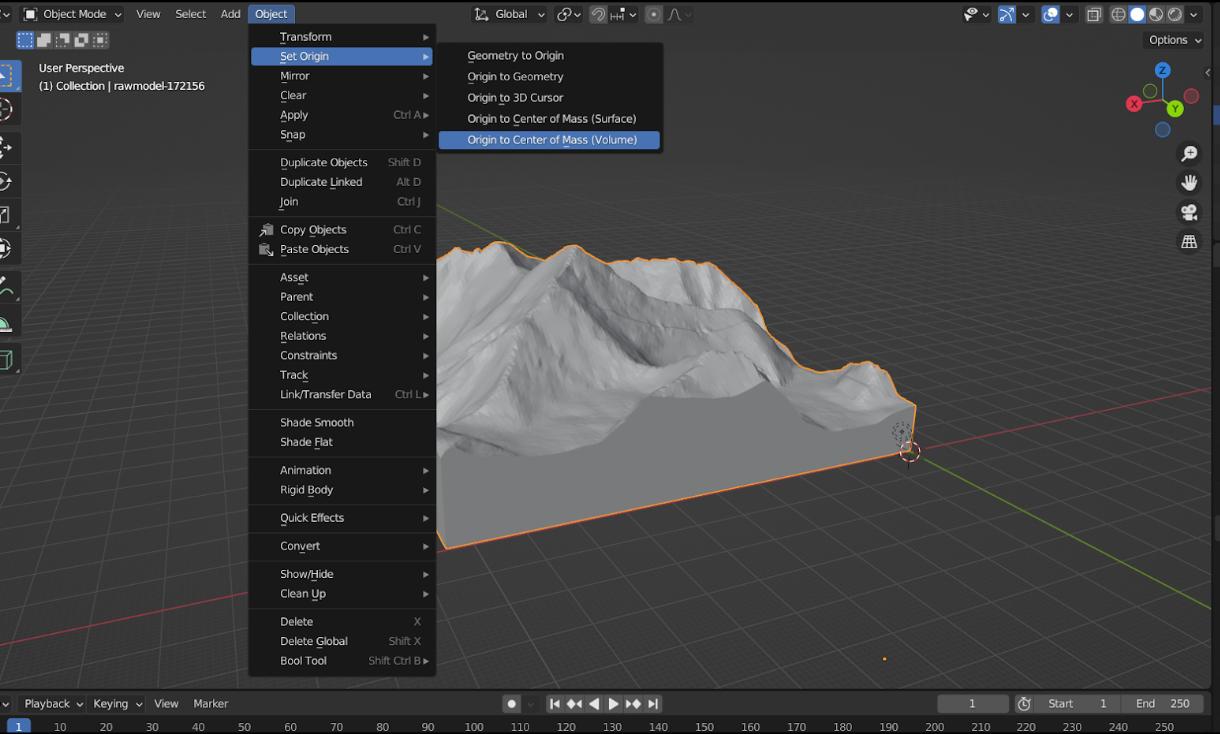
Task: Click Shade Smooth in Object menu
Action: click(316, 422)
